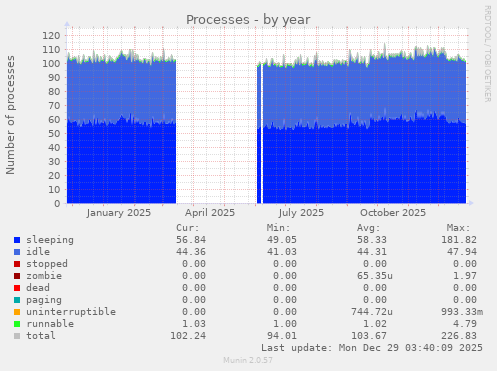Click the y-axis label 0

pyautogui.click(x=57, y=204)
